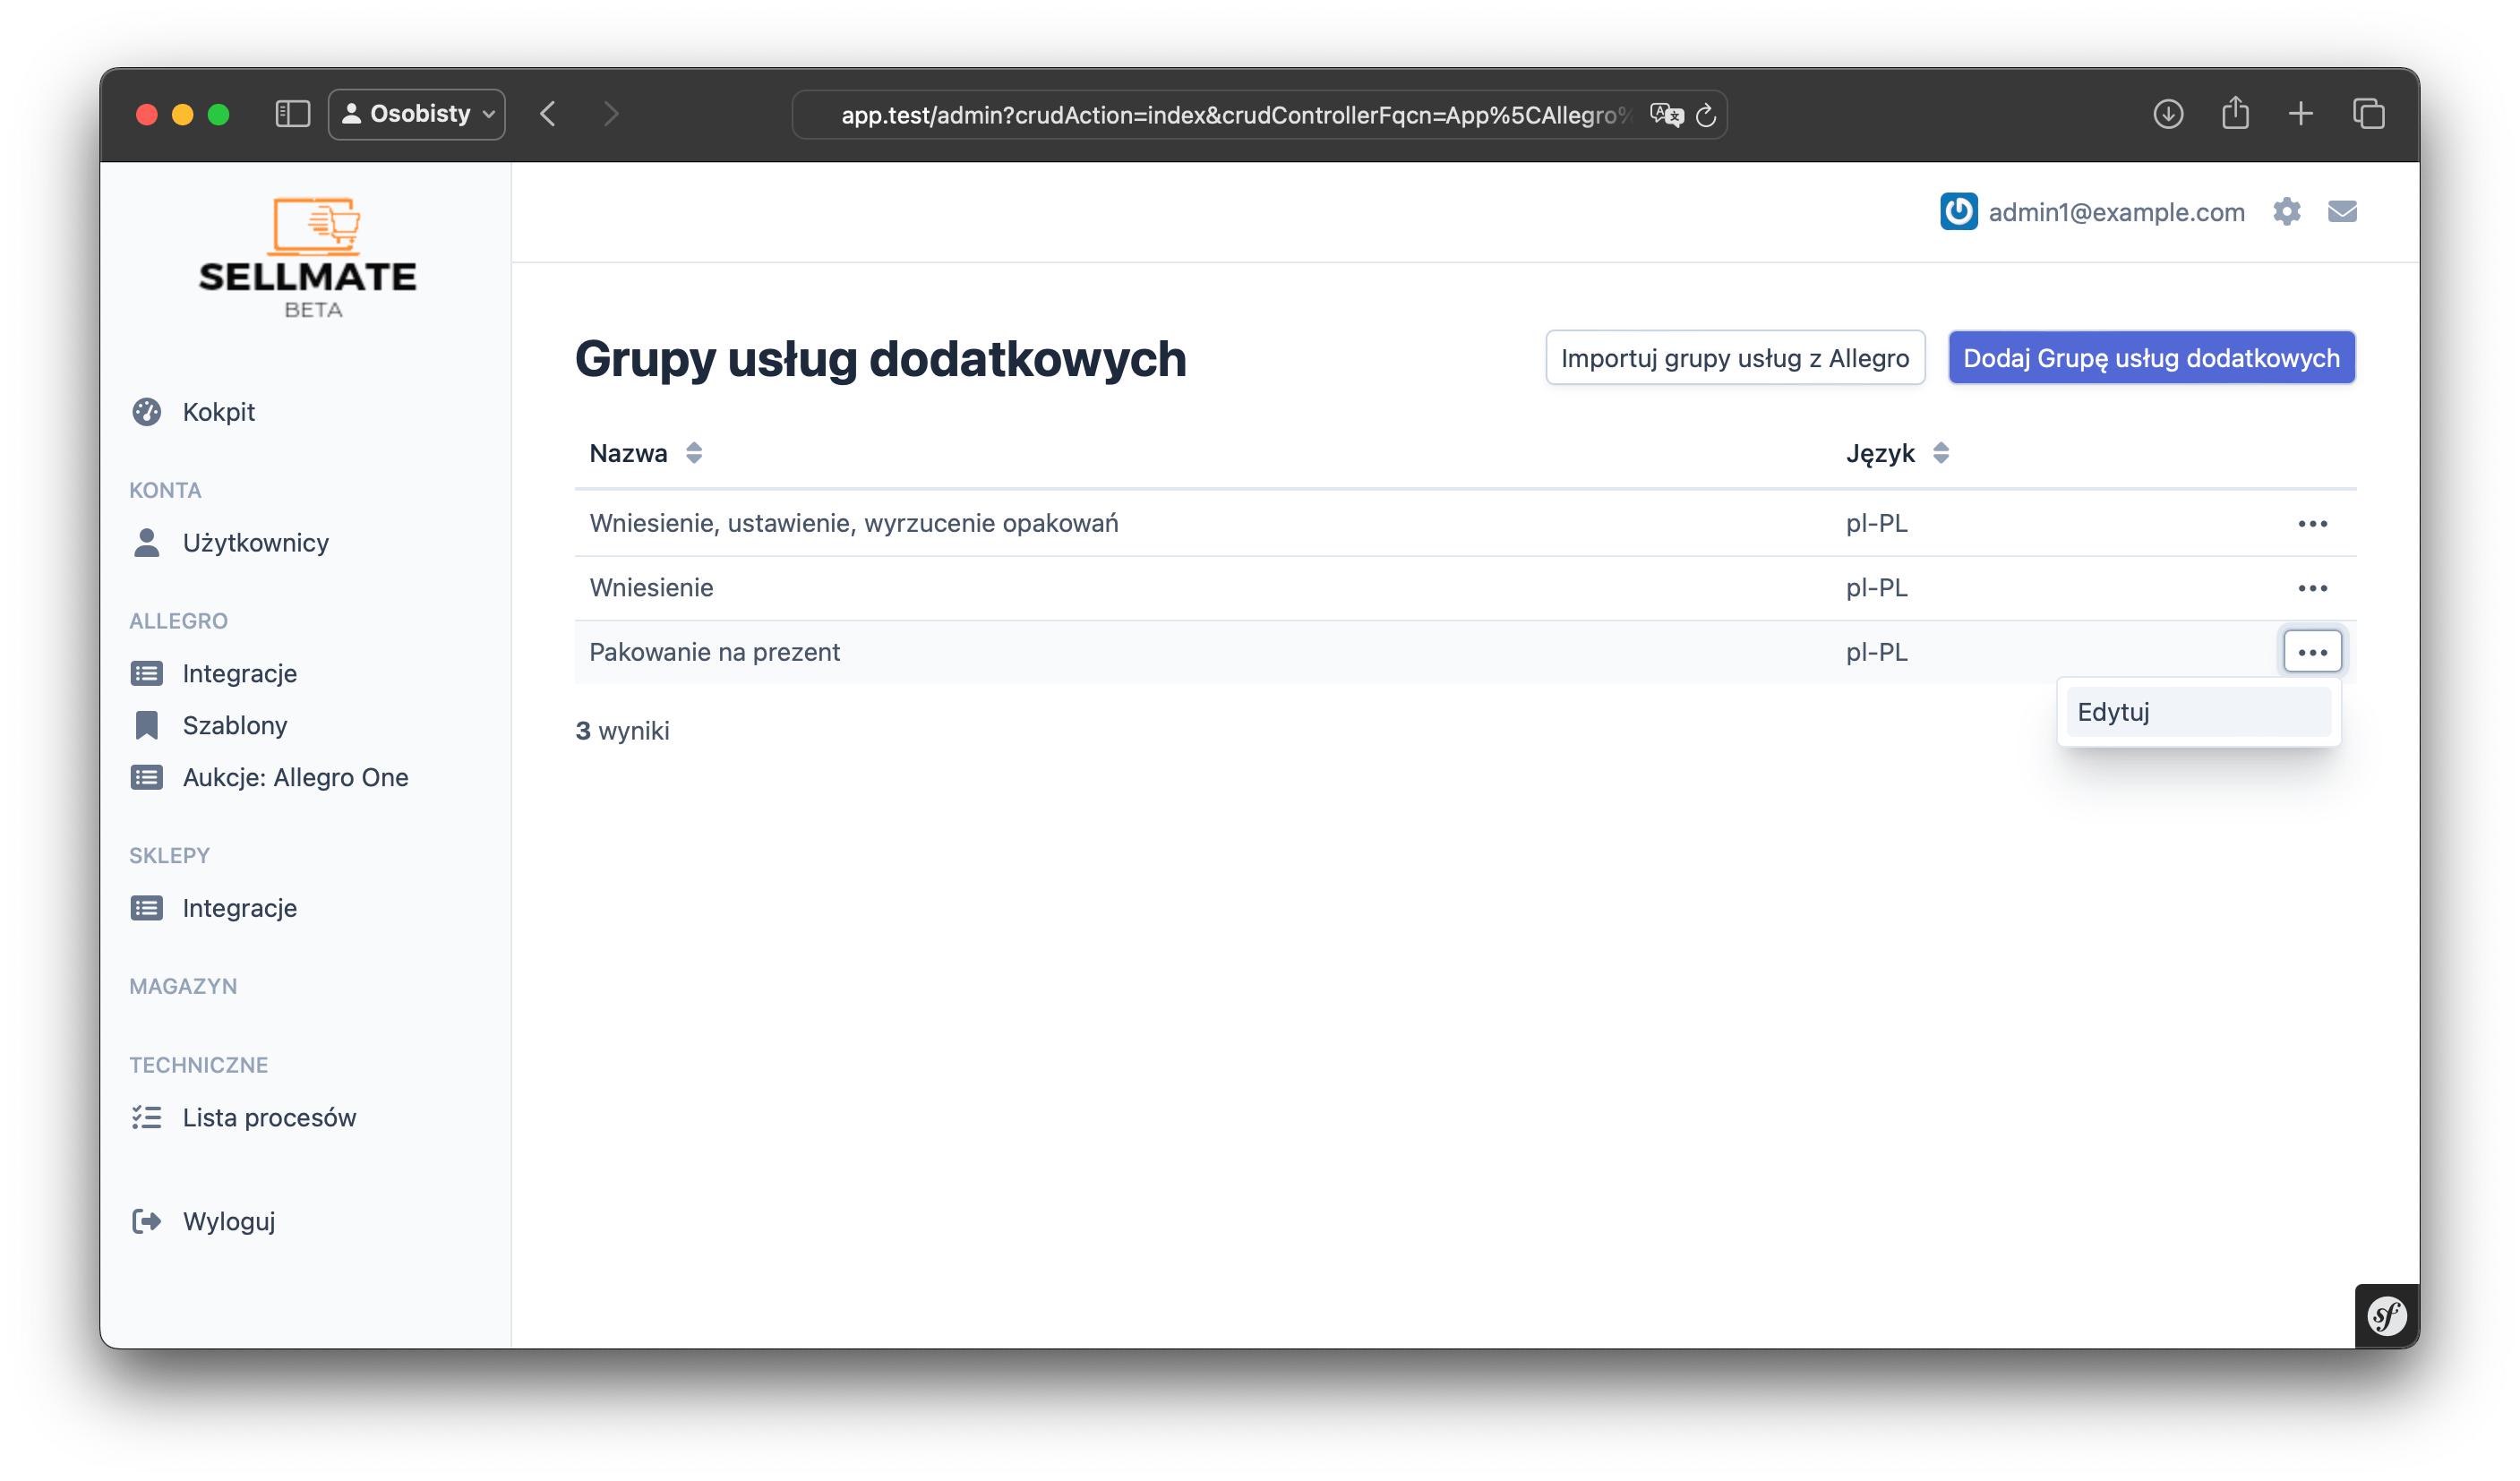Viewport: 2520px width, 1481px height.
Task: Open Aukcje: Allegro One menu item
Action: click(x=296, y=778)
